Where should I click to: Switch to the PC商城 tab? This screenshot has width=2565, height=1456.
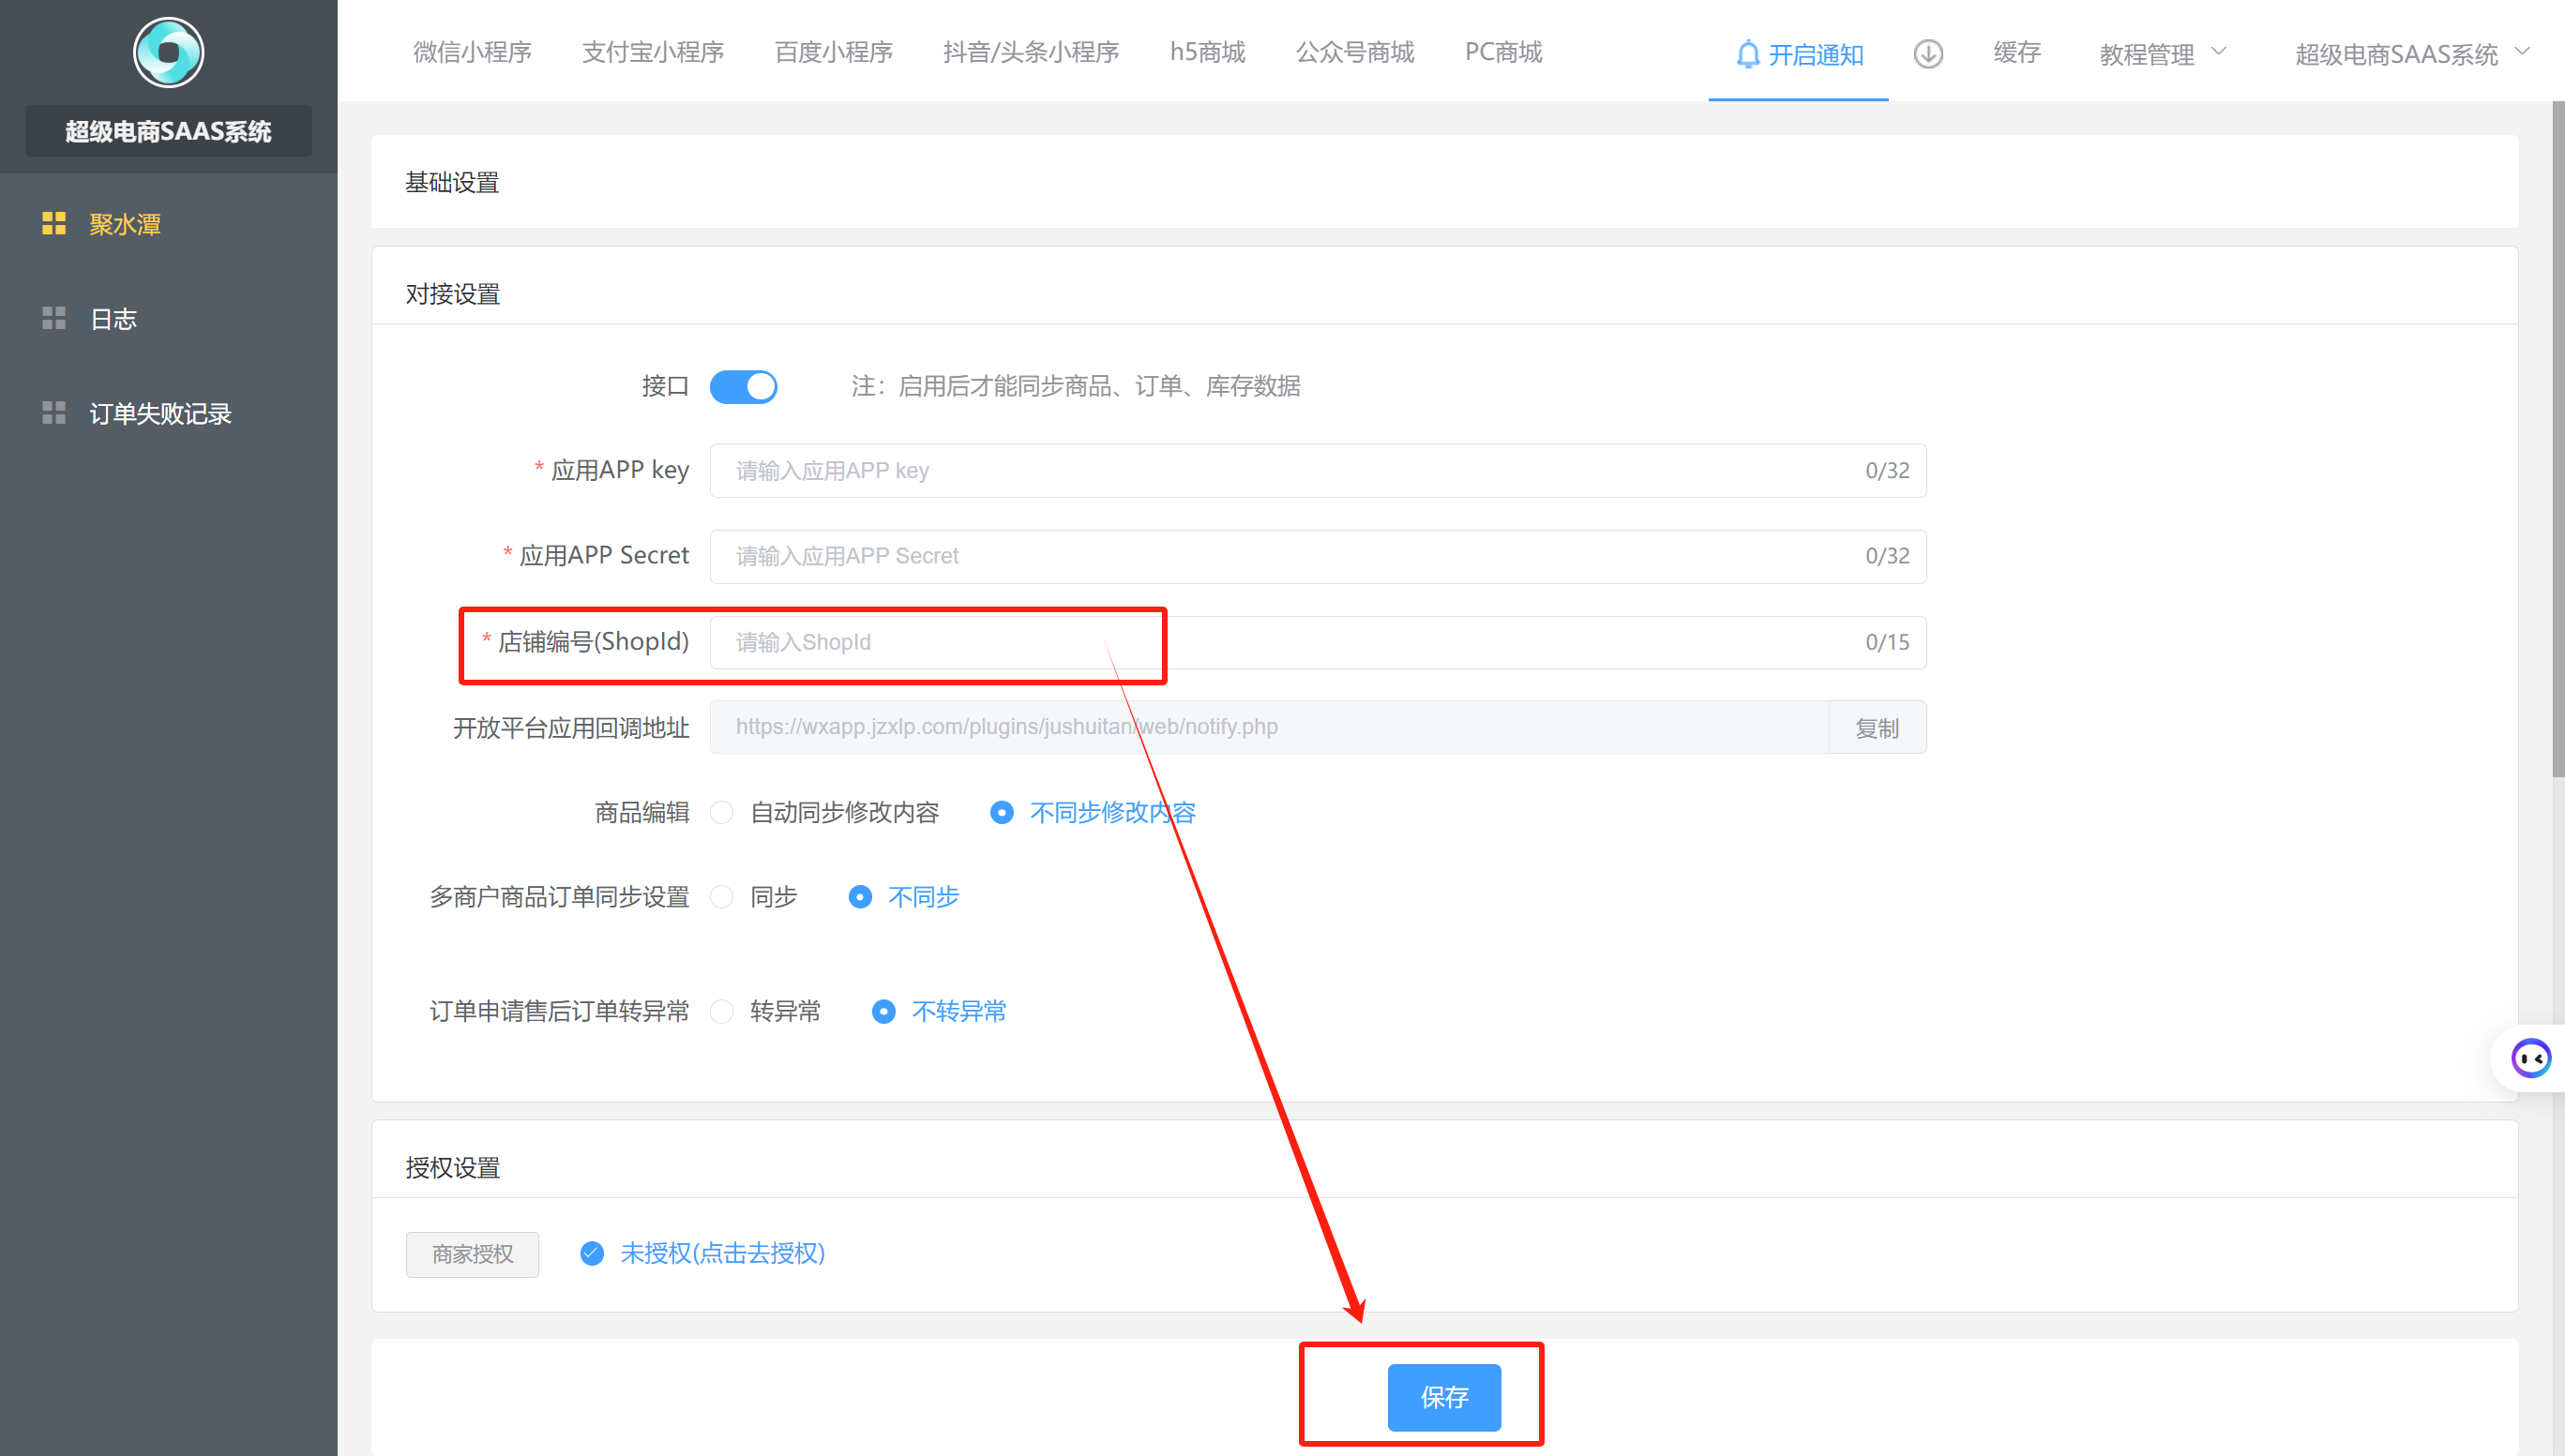1503,52
